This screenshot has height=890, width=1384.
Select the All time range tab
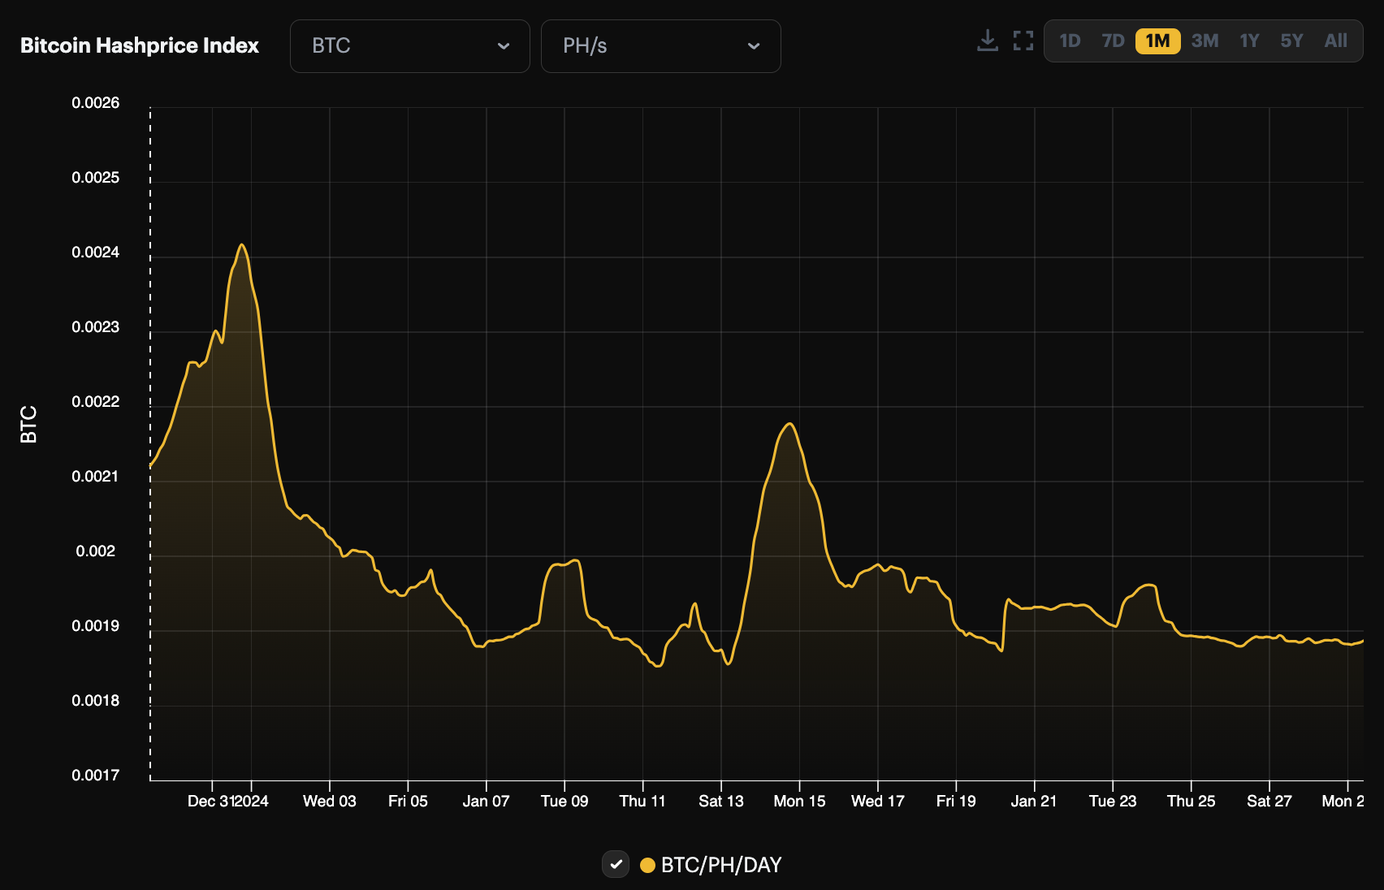pos(1335,40)
